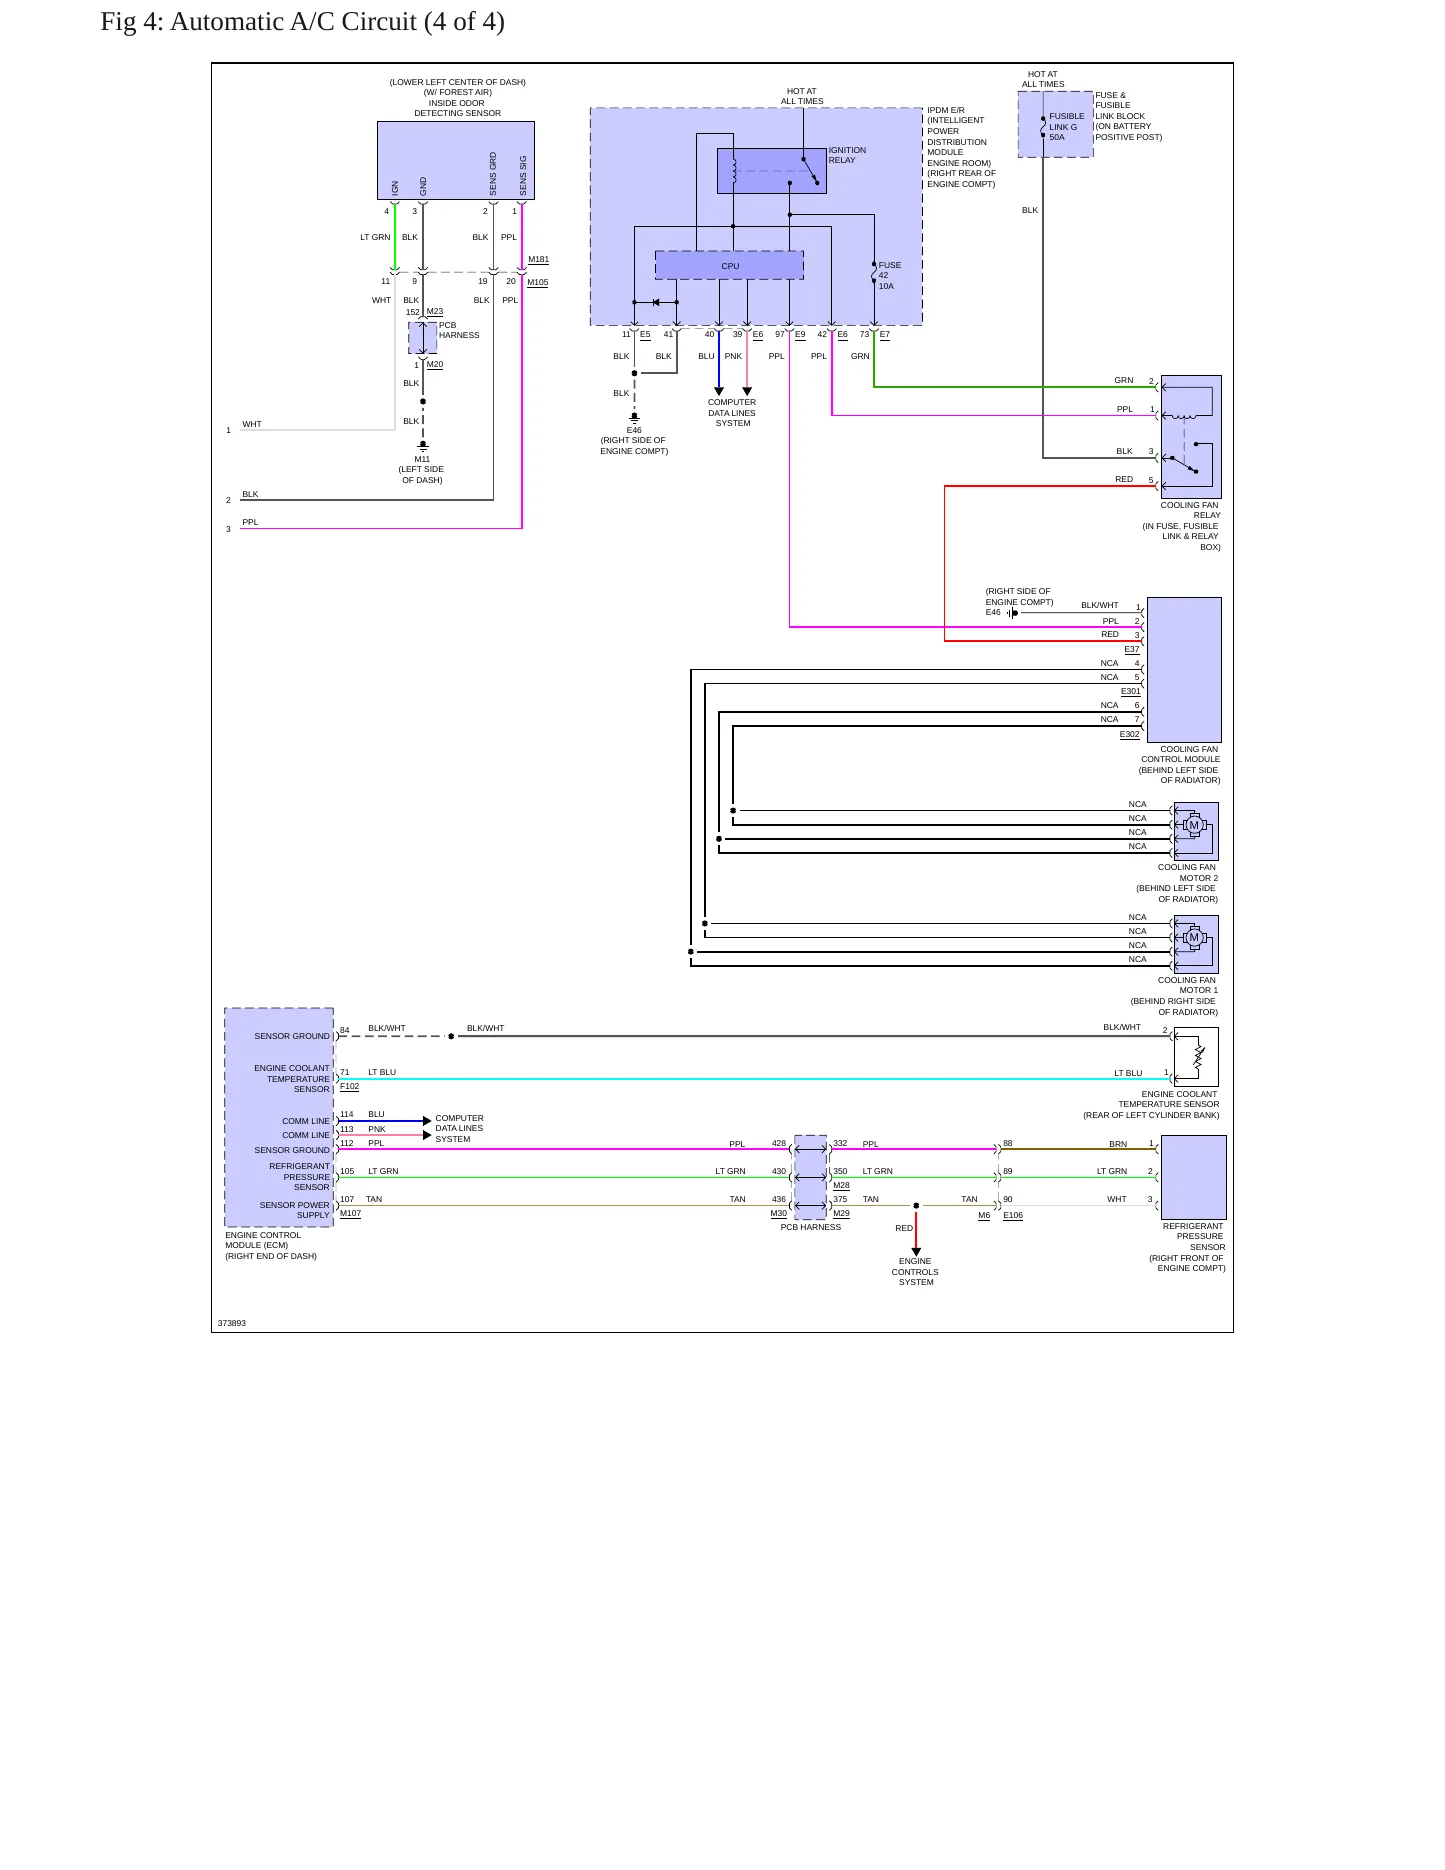Select the 'E5' connector label
The width and height of the screenshot is (1445, 1870).
[x=645, y=335]
